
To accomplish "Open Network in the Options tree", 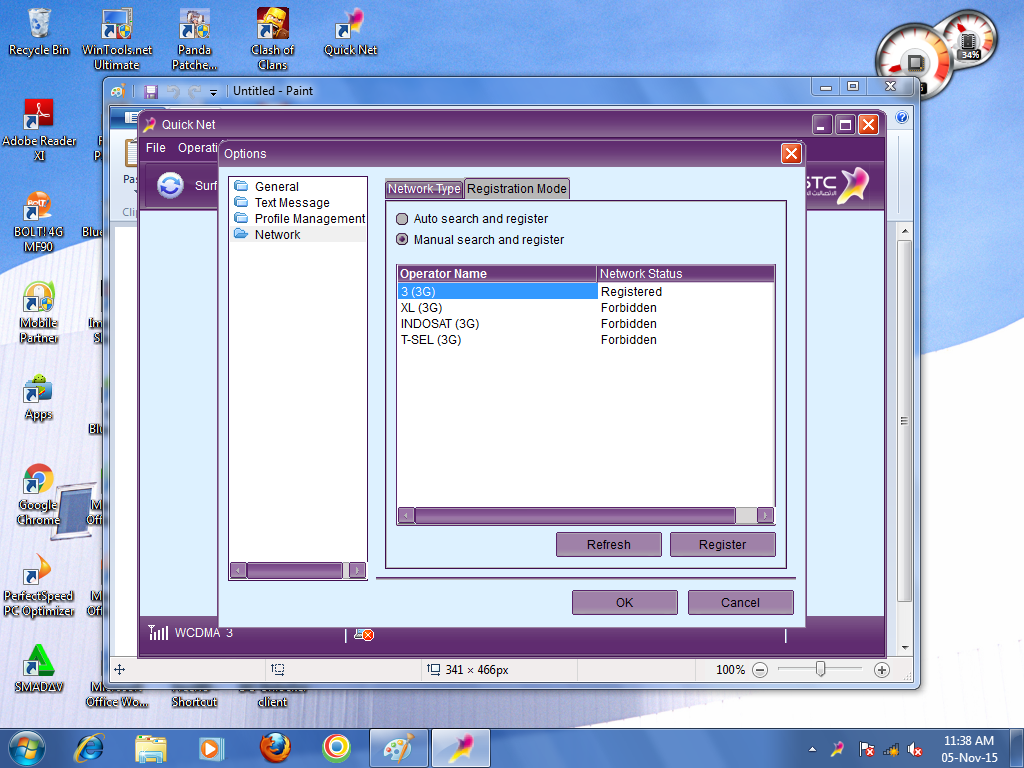I will point(278,234).
